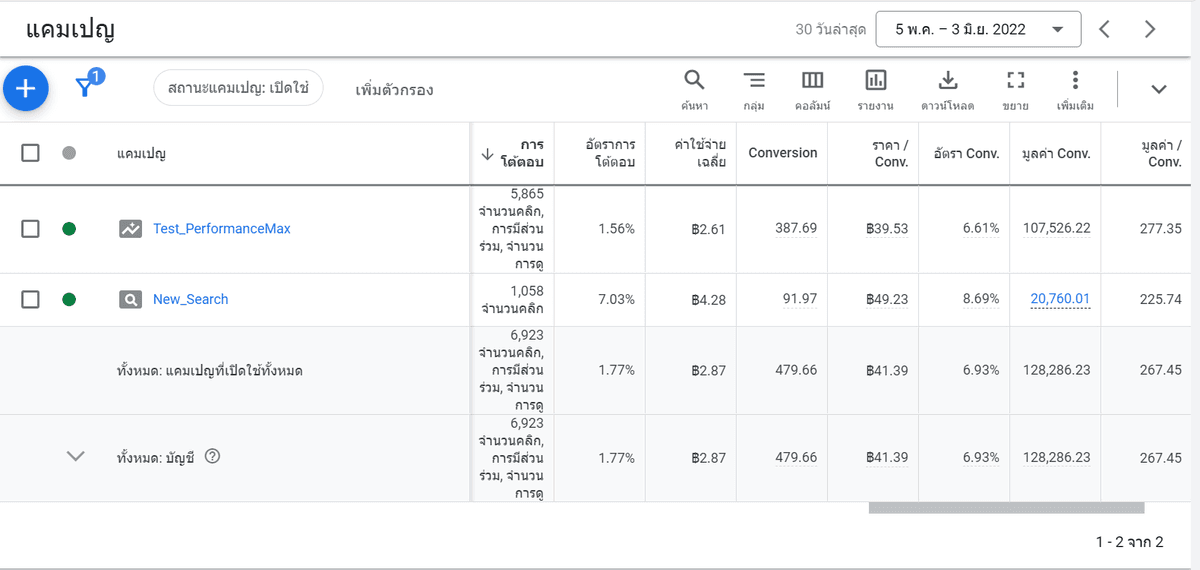The height and width of the screenshot is (570, 1200).
Task: Open the Test_PerformanceMax campaign link
Action: (222, 229)
